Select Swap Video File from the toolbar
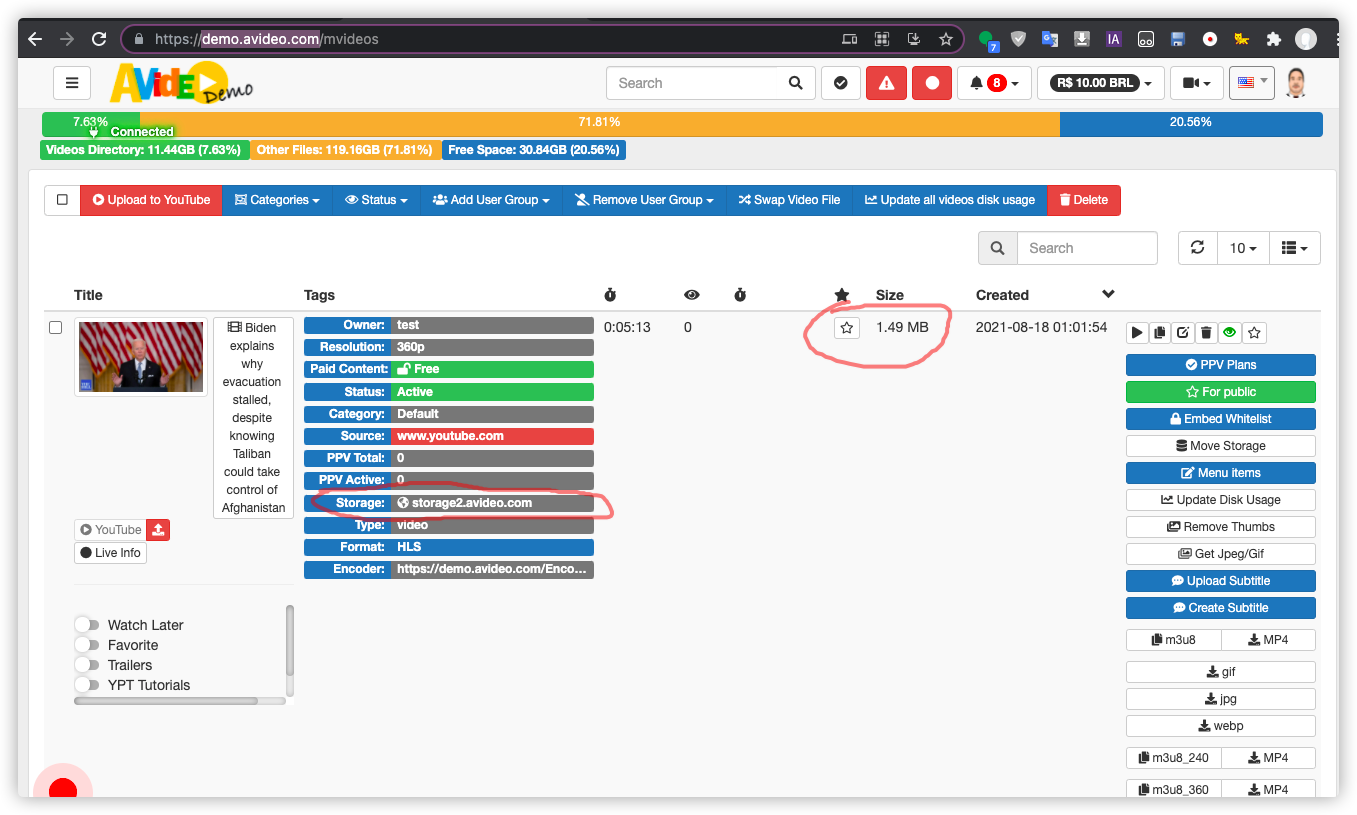The width and height of the screenshot is (1357, 815). (x=789, y=200)
